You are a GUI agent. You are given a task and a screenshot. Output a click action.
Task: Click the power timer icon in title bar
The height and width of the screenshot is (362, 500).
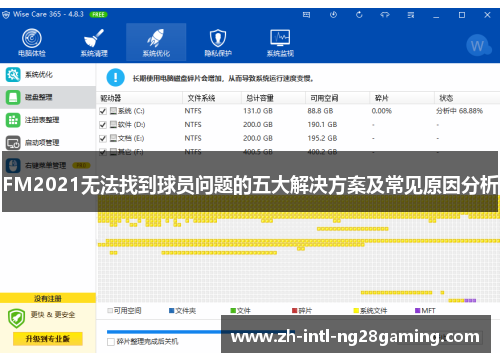333,15
